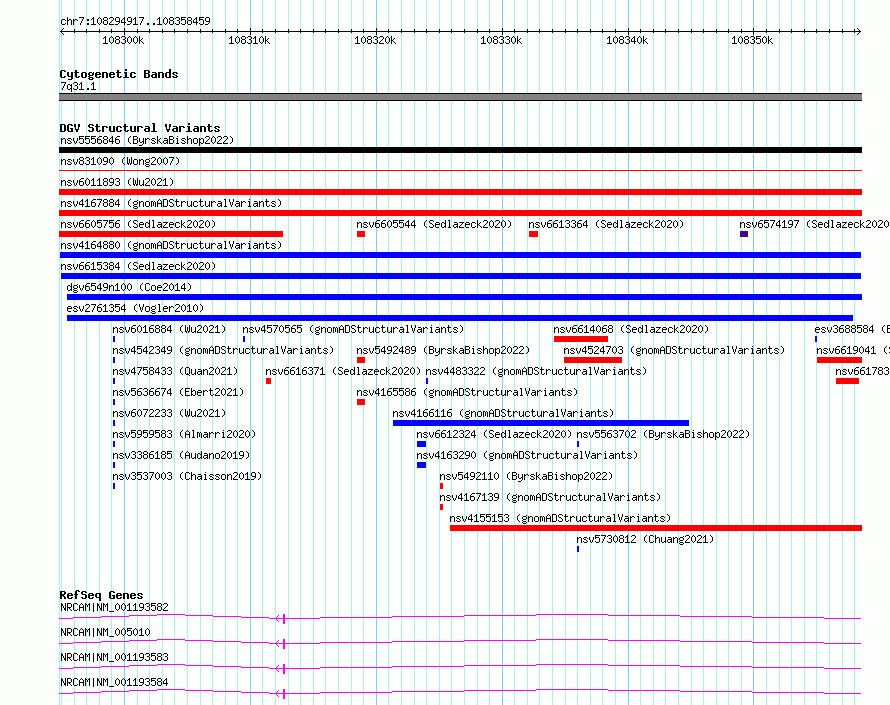Click the nsv6614068 (Sedlazeck2020) label
The image size is (890, 705).
631,329
